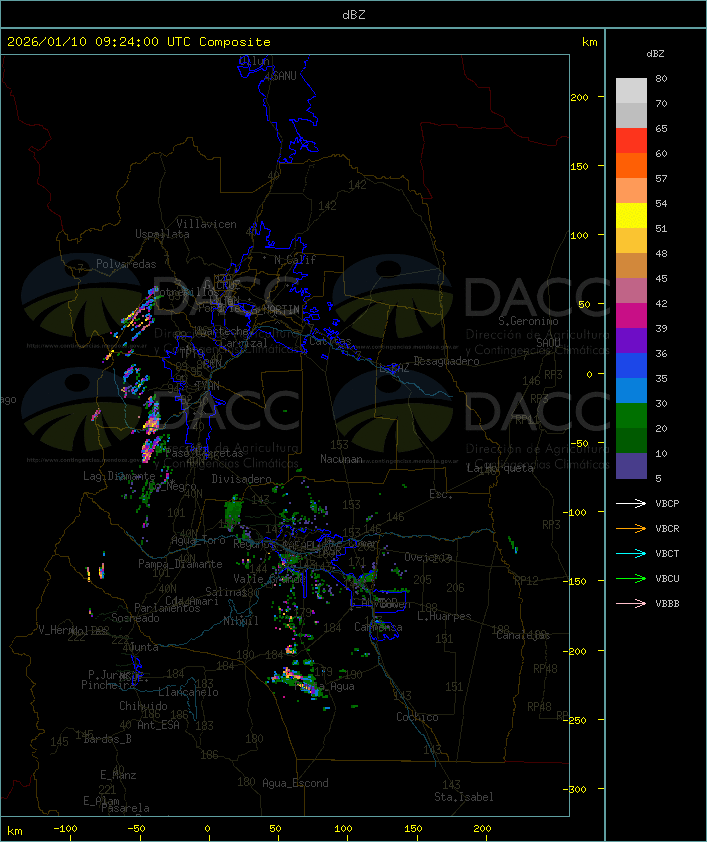This screenshot has width=707, height=842.
Task: Click the green VBCU arrow icon
Action: click(x=631, y=579)
